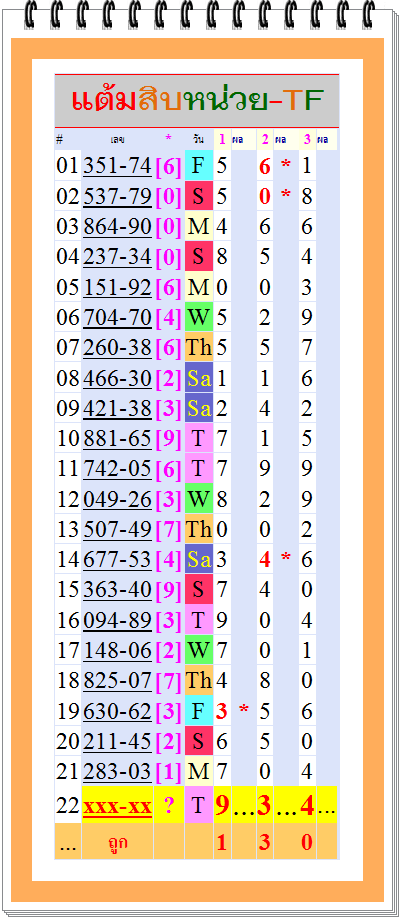Click the เลข column header
This screenshot has width=401, height=919.
tap(117, 139)
